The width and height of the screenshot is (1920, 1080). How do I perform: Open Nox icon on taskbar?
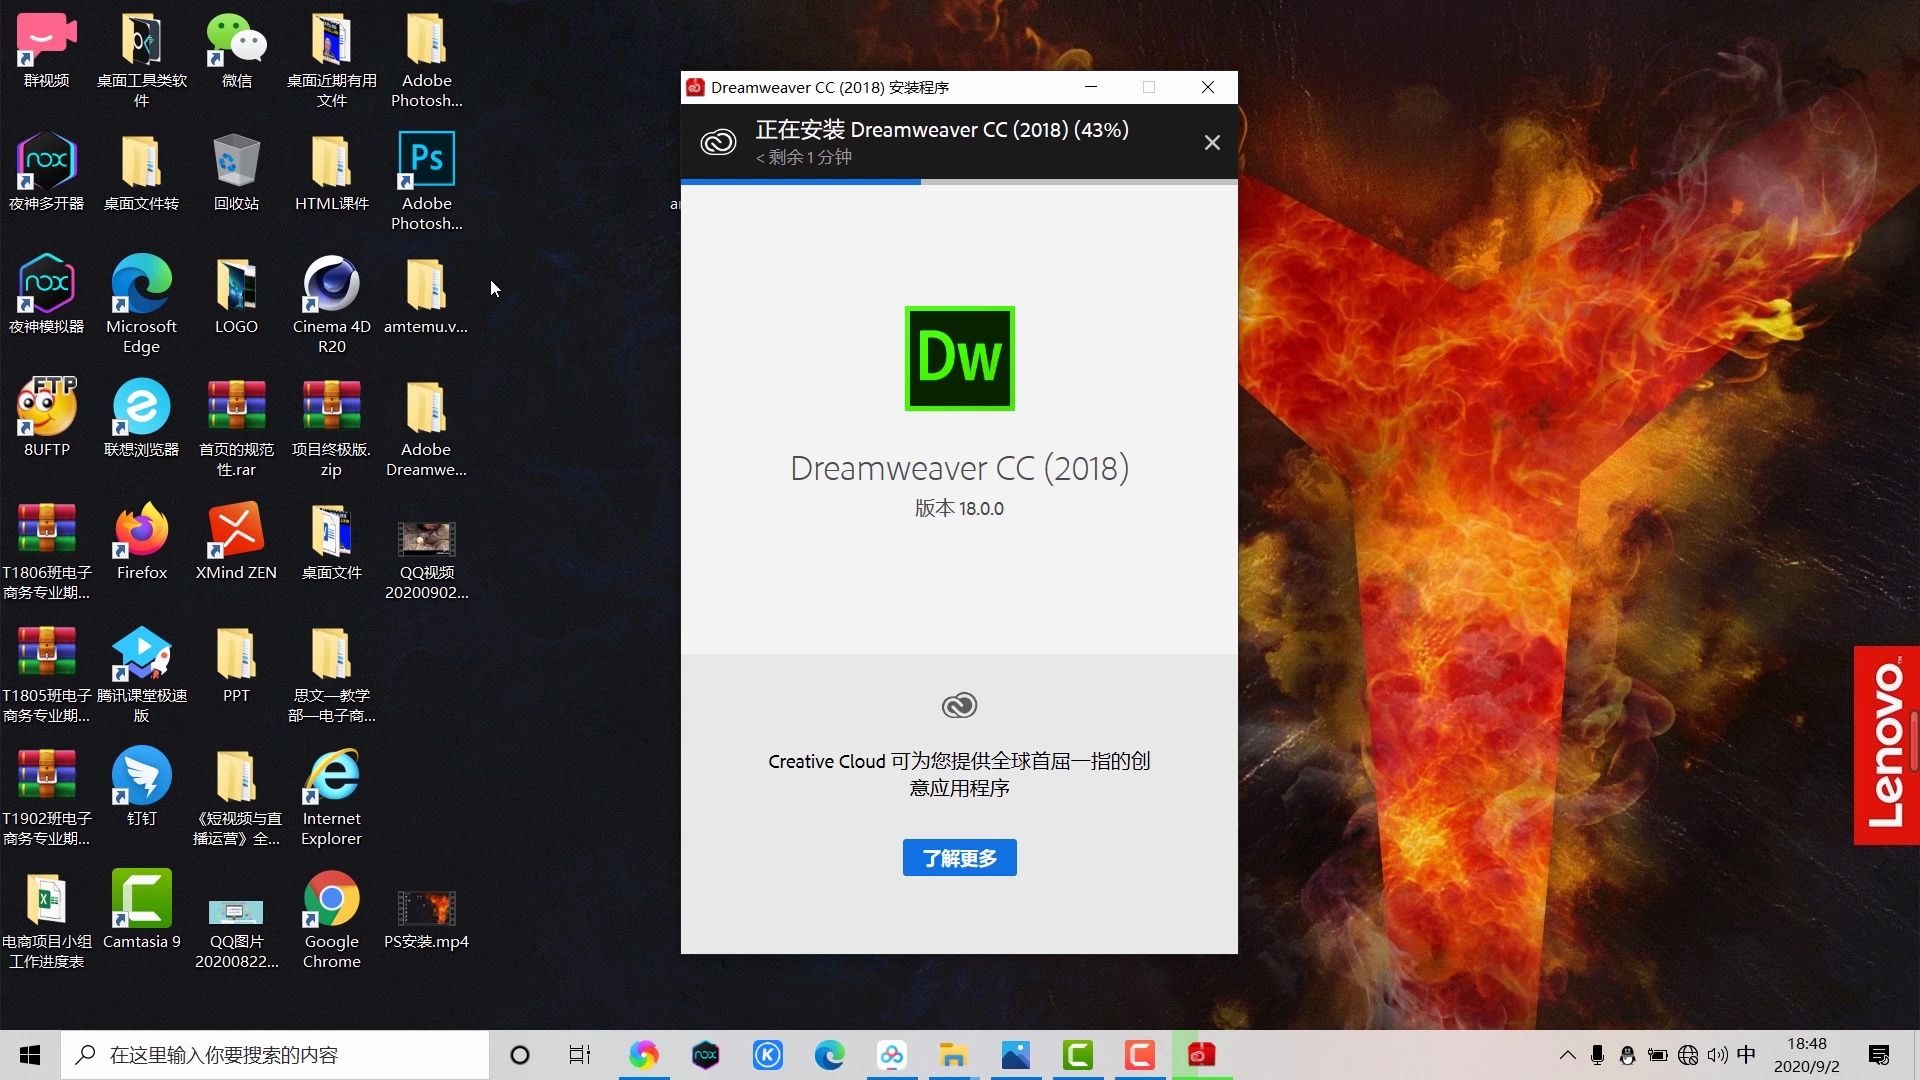[705, 1055]
